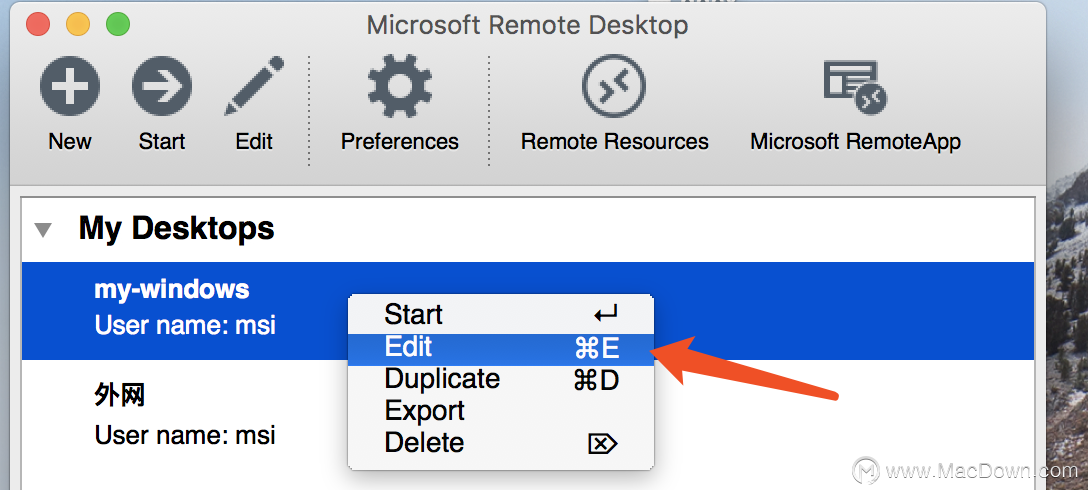Click the Microsoft RemoteApp text label
Viewport: 1088px width, 490px height.
click(856, 142)
